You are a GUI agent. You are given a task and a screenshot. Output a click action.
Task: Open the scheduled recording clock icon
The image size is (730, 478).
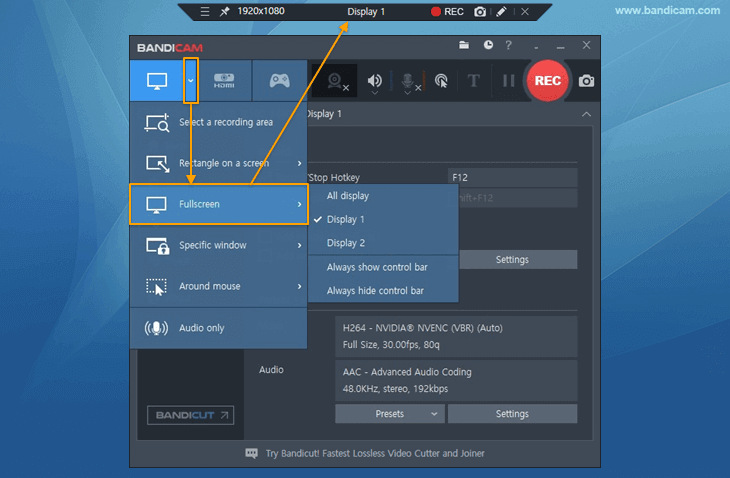click(x=488, y=45)
